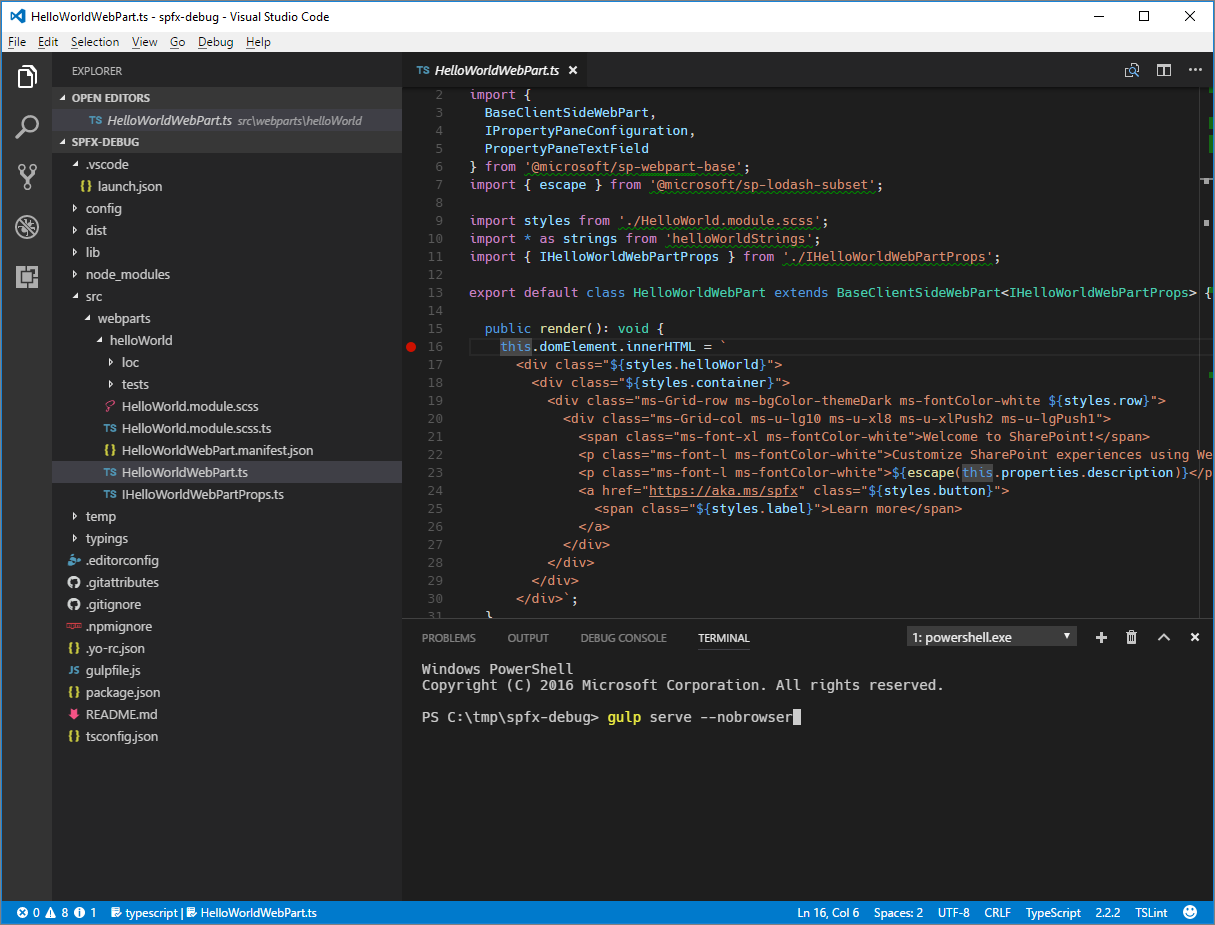This screenshot has height=925, width=1215.
Task: Open the Debug view from the activity bar
Action: [27, 227]
